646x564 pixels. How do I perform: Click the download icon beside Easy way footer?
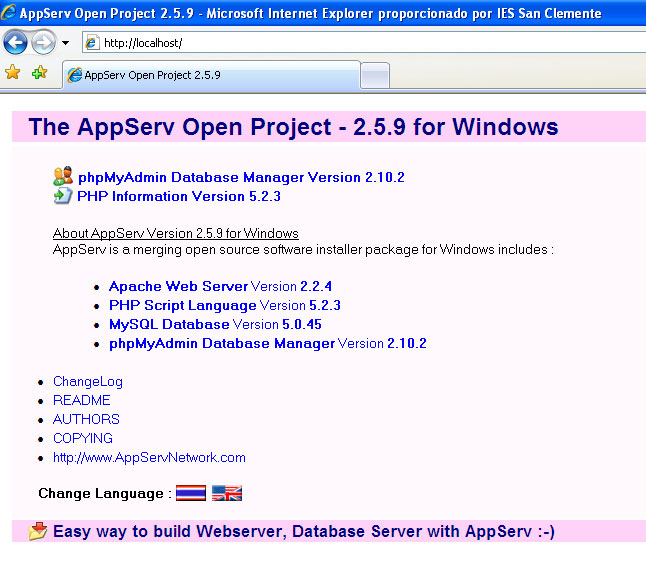click(37, 531)
